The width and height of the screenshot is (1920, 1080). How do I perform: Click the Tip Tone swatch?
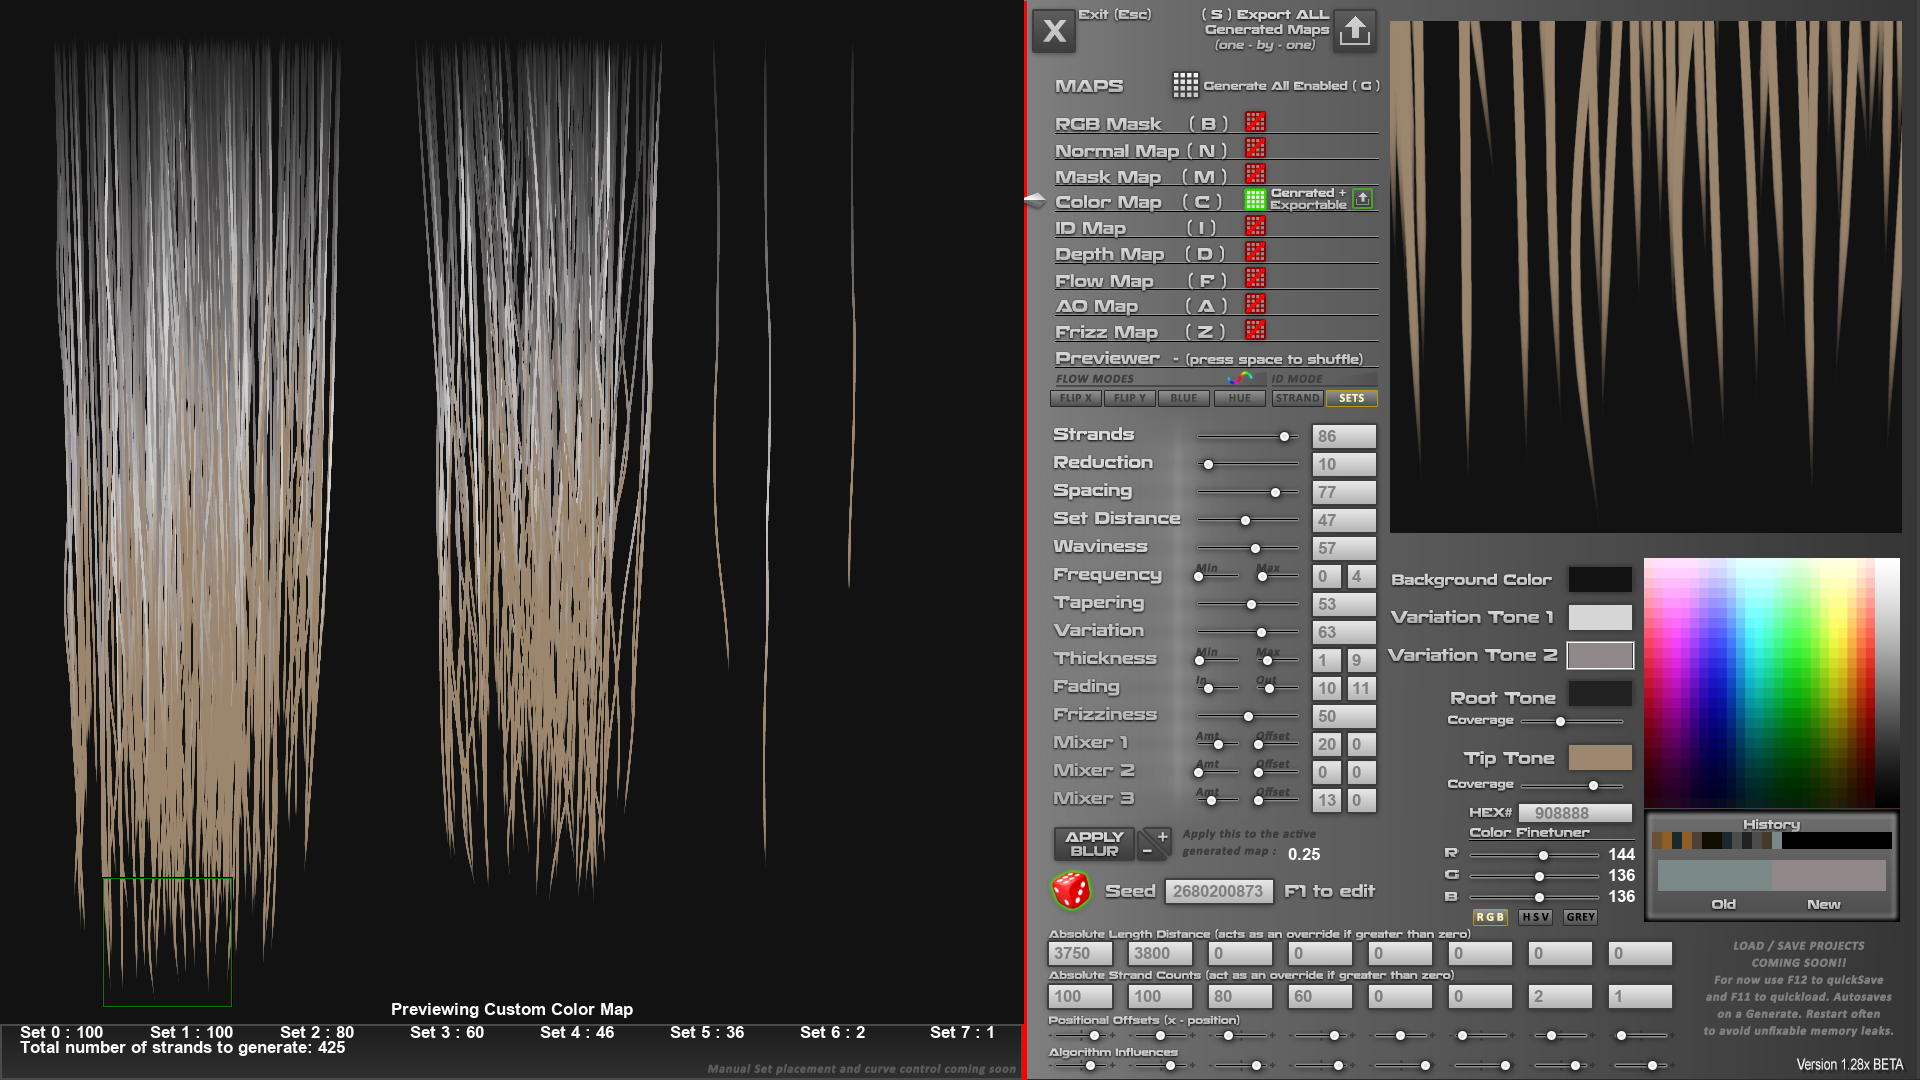pos(1600,757)
